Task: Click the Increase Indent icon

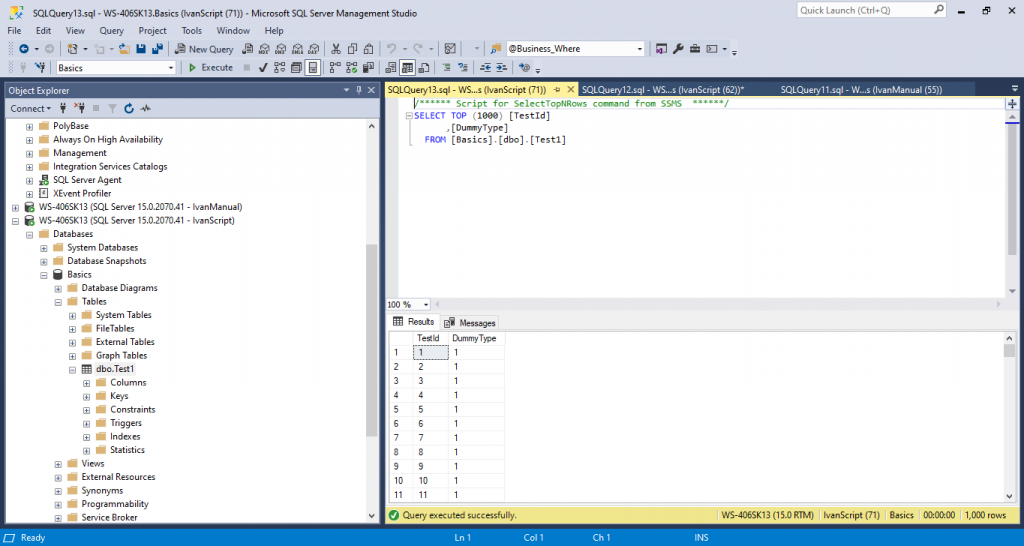Action: point(501,67)
